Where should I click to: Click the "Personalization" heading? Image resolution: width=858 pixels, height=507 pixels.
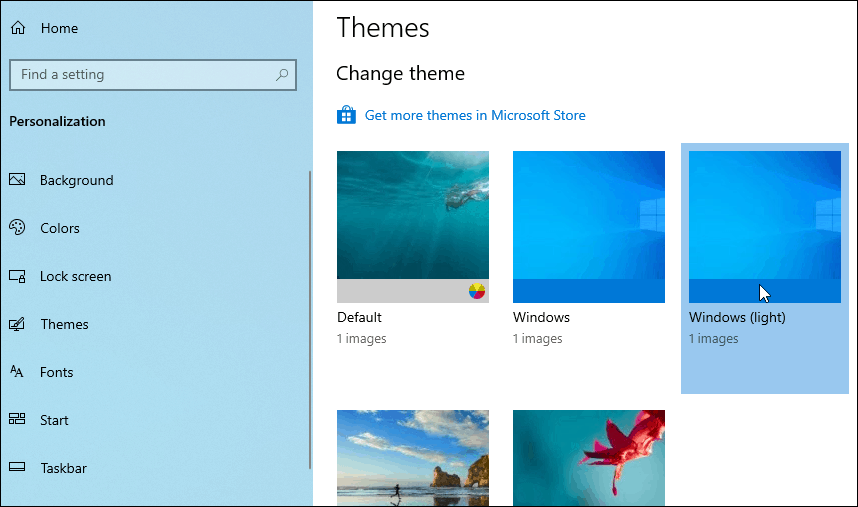click(x=57, y=121)
